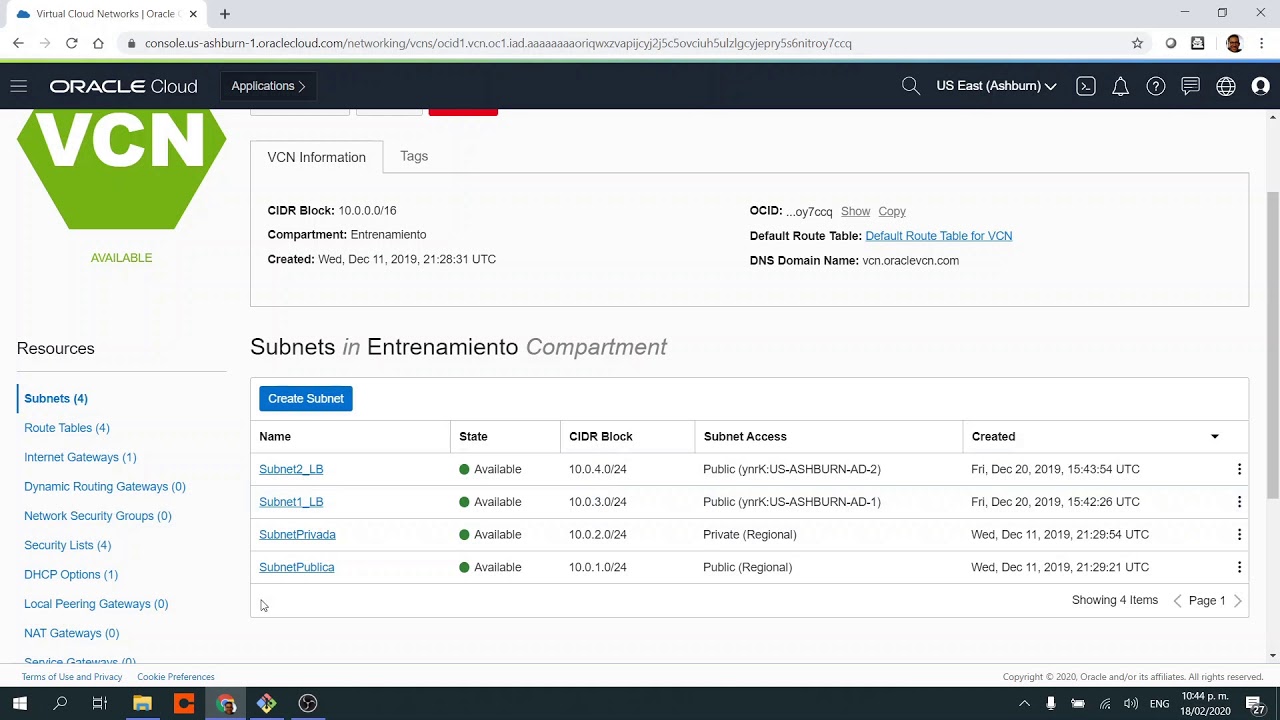Show hidden system tray icons
The image size is (1280, 720).
pos(1023,704)
